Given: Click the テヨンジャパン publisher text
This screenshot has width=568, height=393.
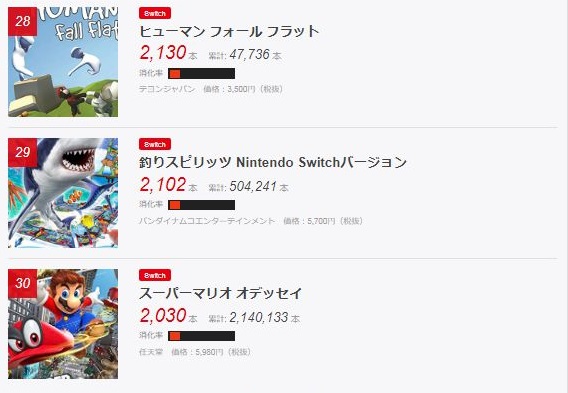Looking at the screenshot, I should point(167,89).
